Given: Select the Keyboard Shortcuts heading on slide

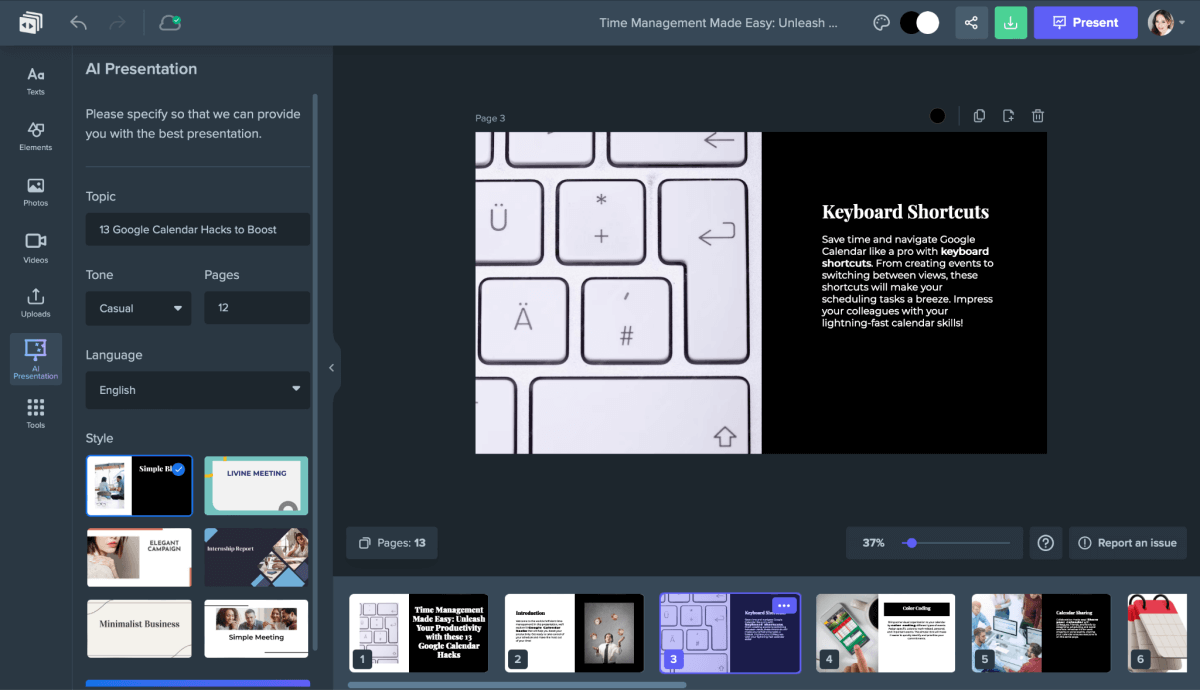Looking at the screenshot, I should tap(905, 212).
